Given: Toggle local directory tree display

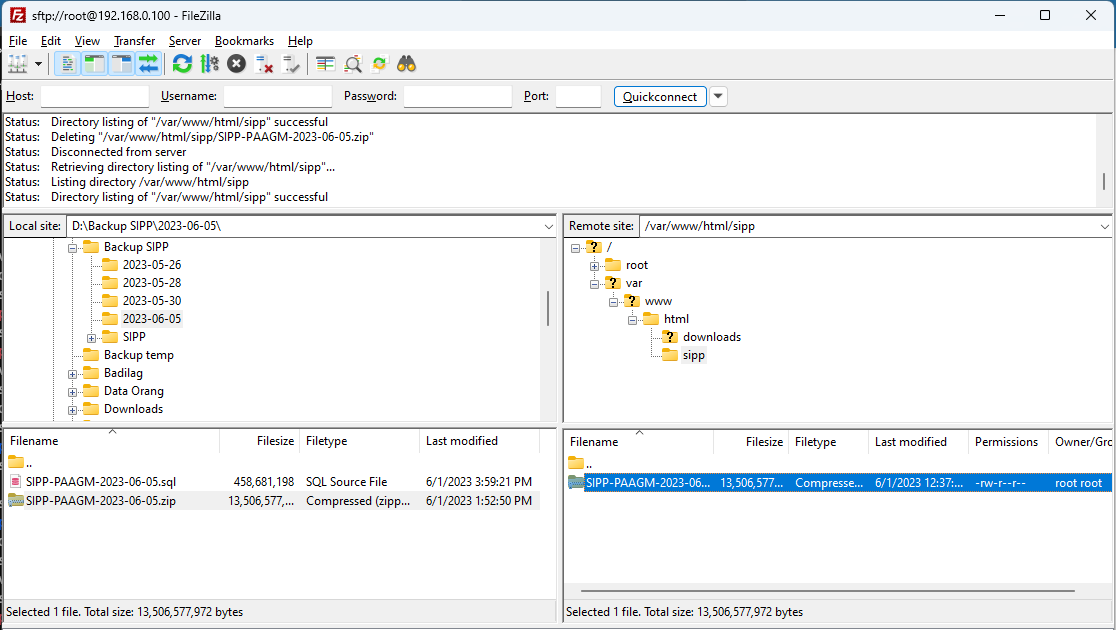Looking at the screenshot, I should 94,64.
